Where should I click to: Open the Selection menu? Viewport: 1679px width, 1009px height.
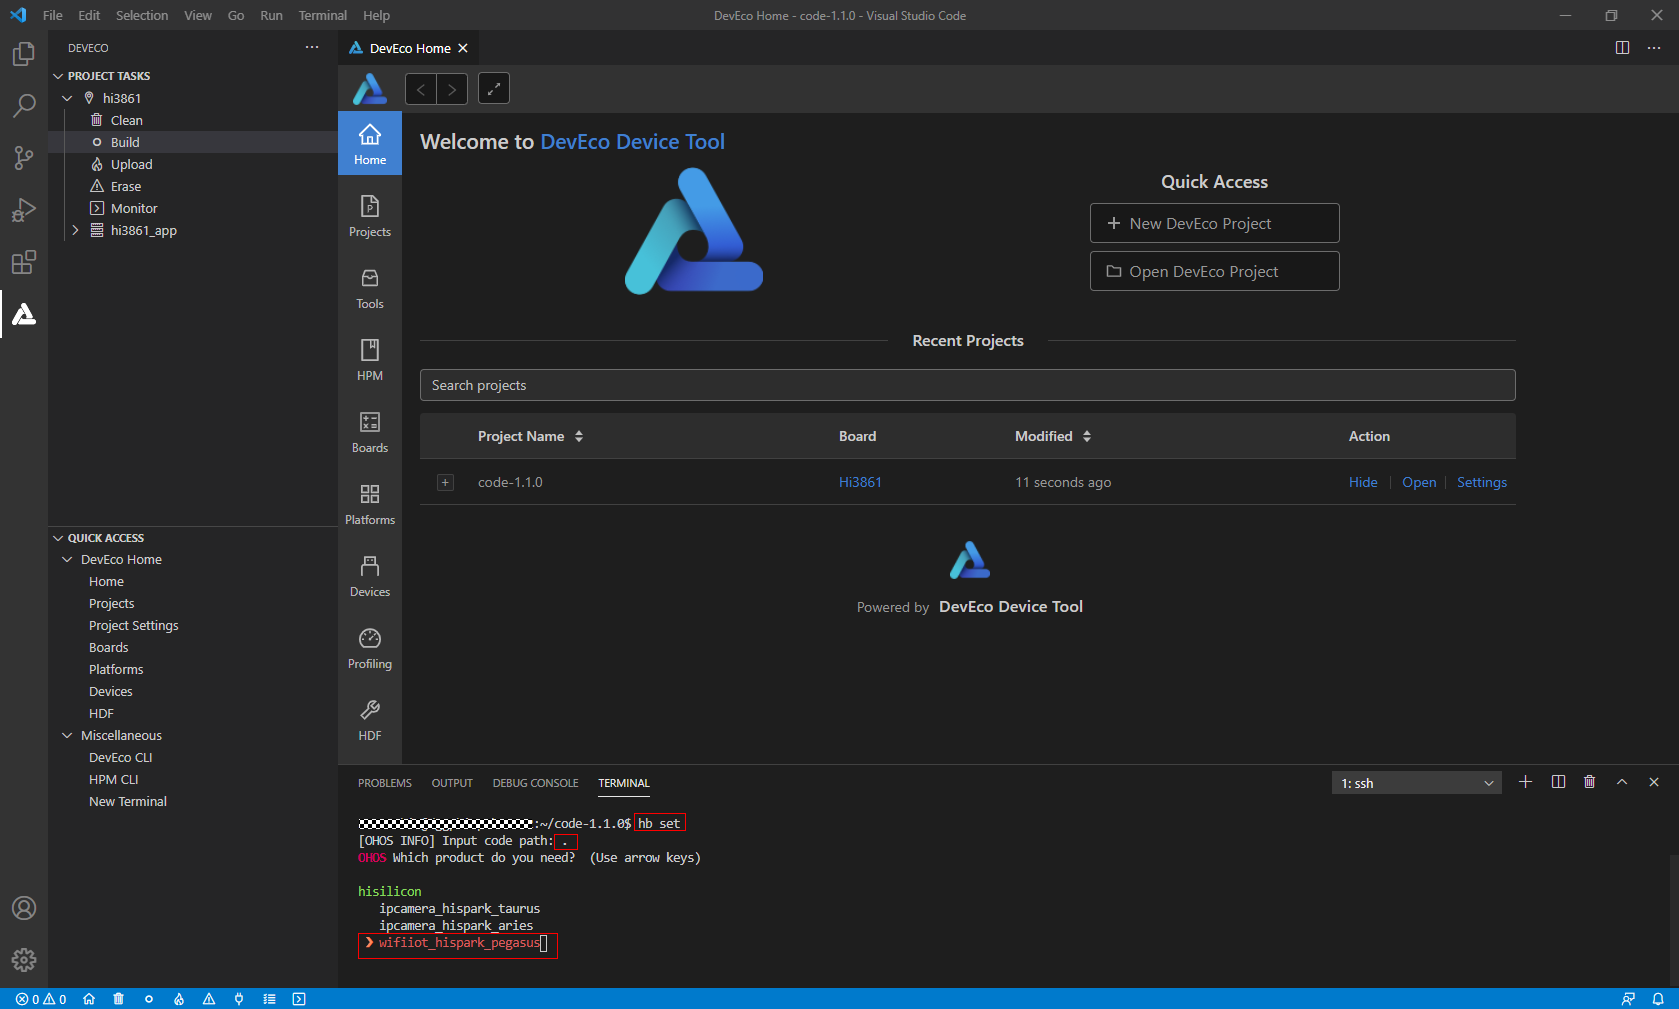pyautogui.click(x=142, y=15)
